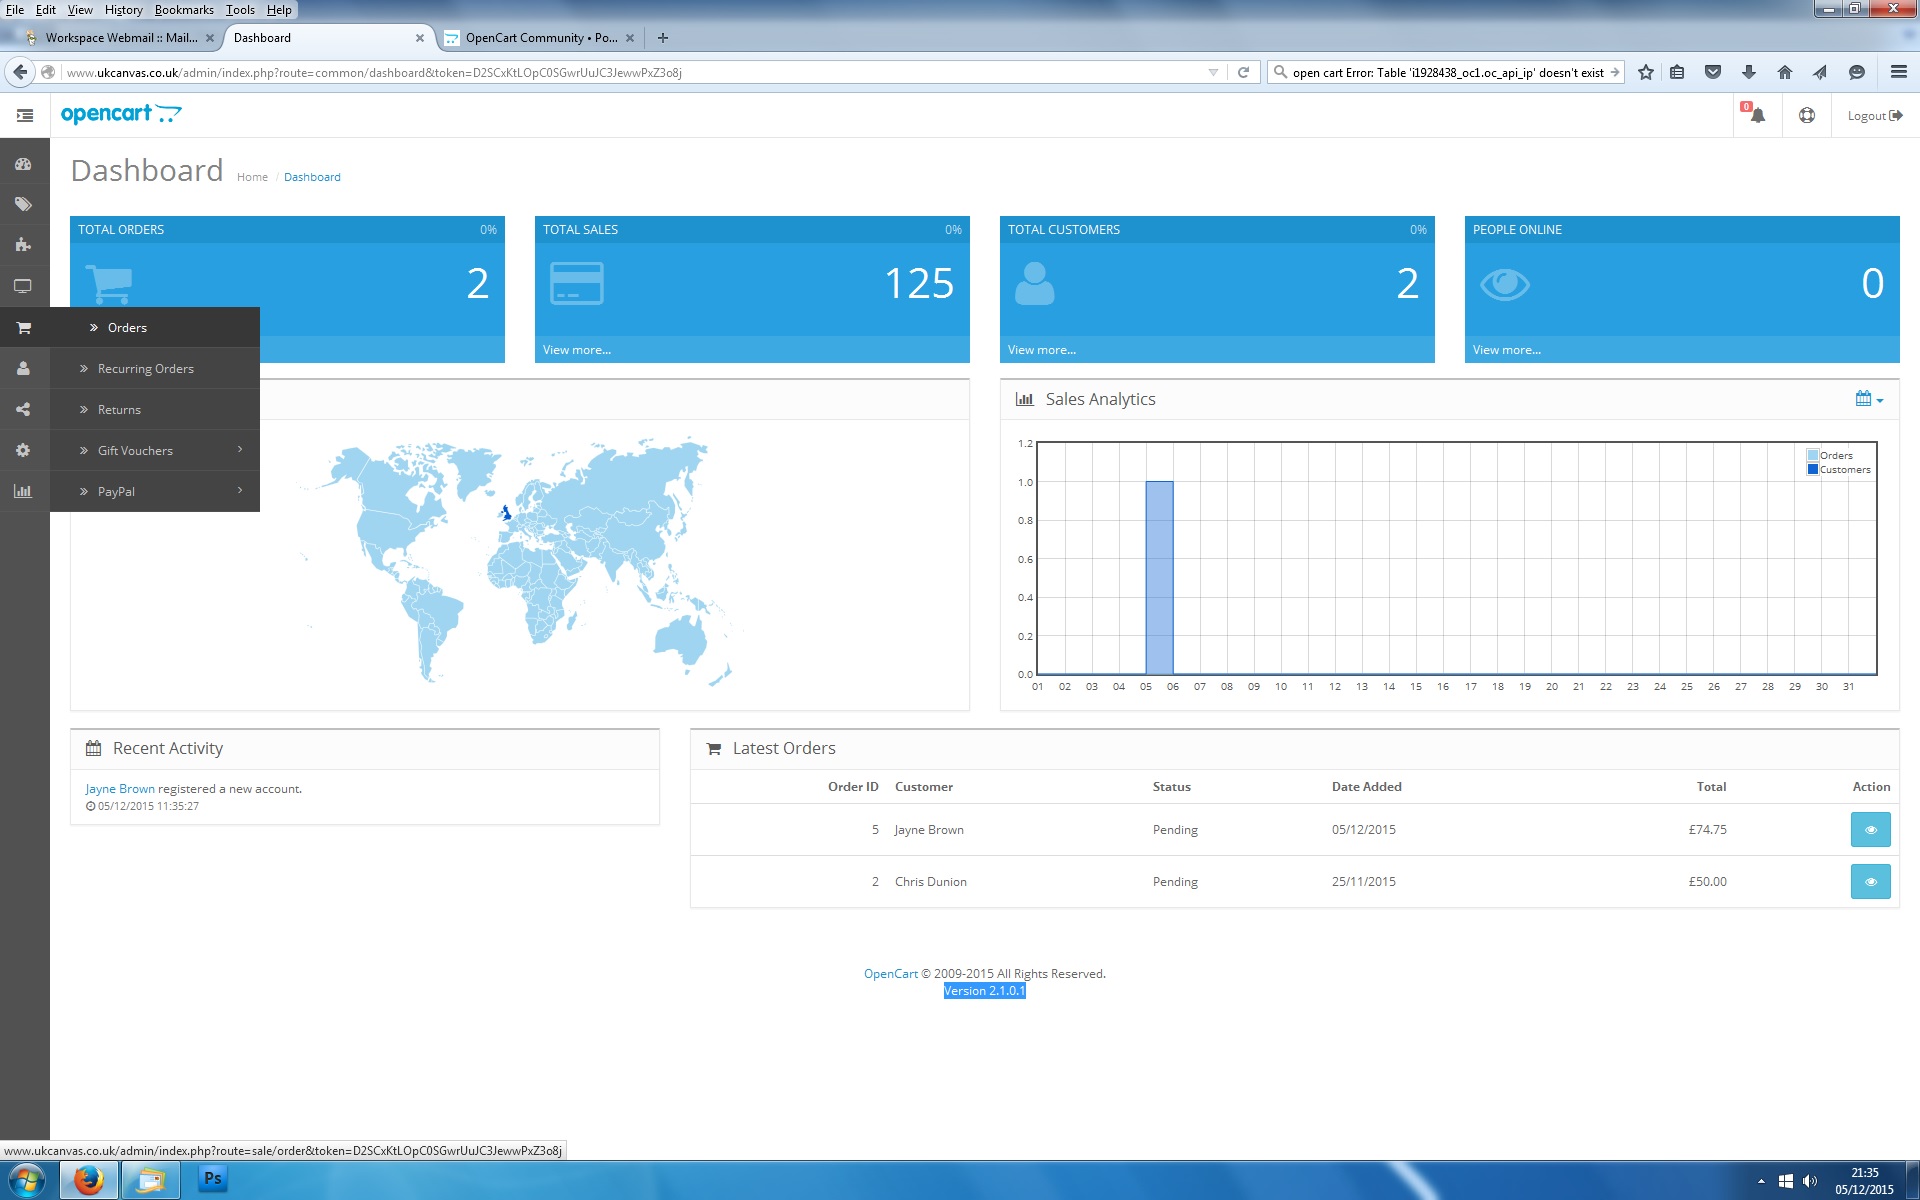Open the browser downloads arrow

(1749, 72)
